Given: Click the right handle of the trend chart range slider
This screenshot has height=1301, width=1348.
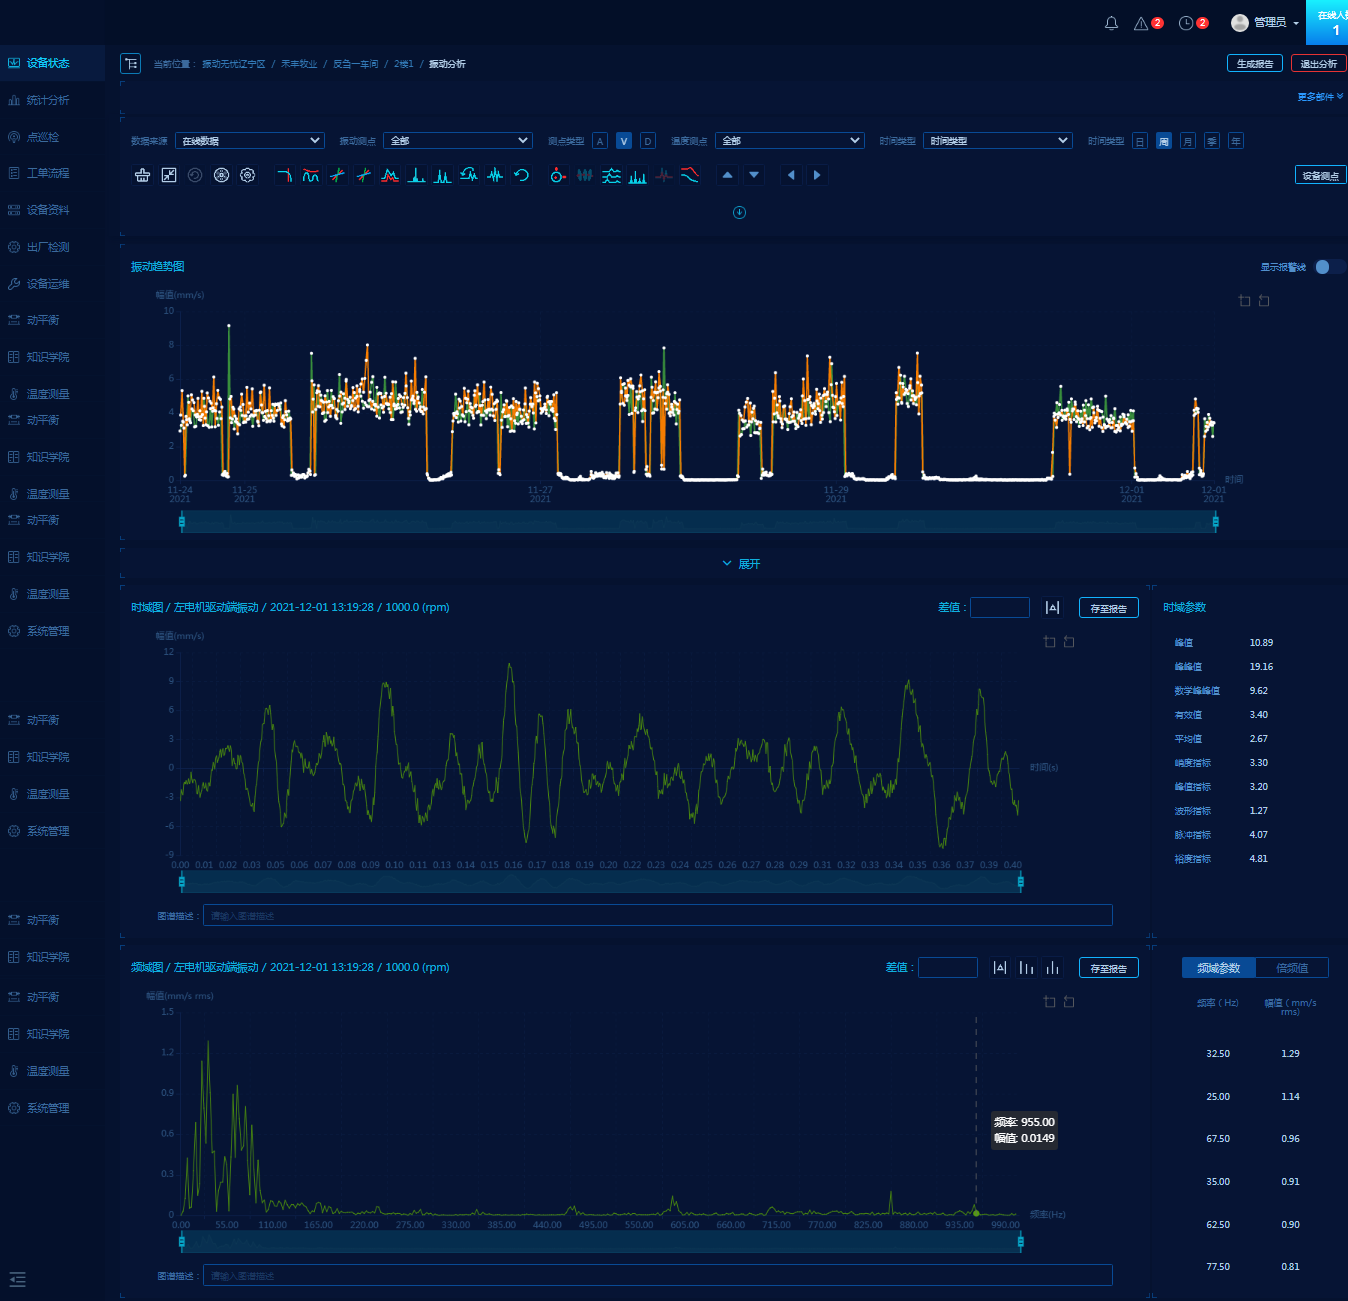Looking at the screenshot, I should pos(1216,521).
